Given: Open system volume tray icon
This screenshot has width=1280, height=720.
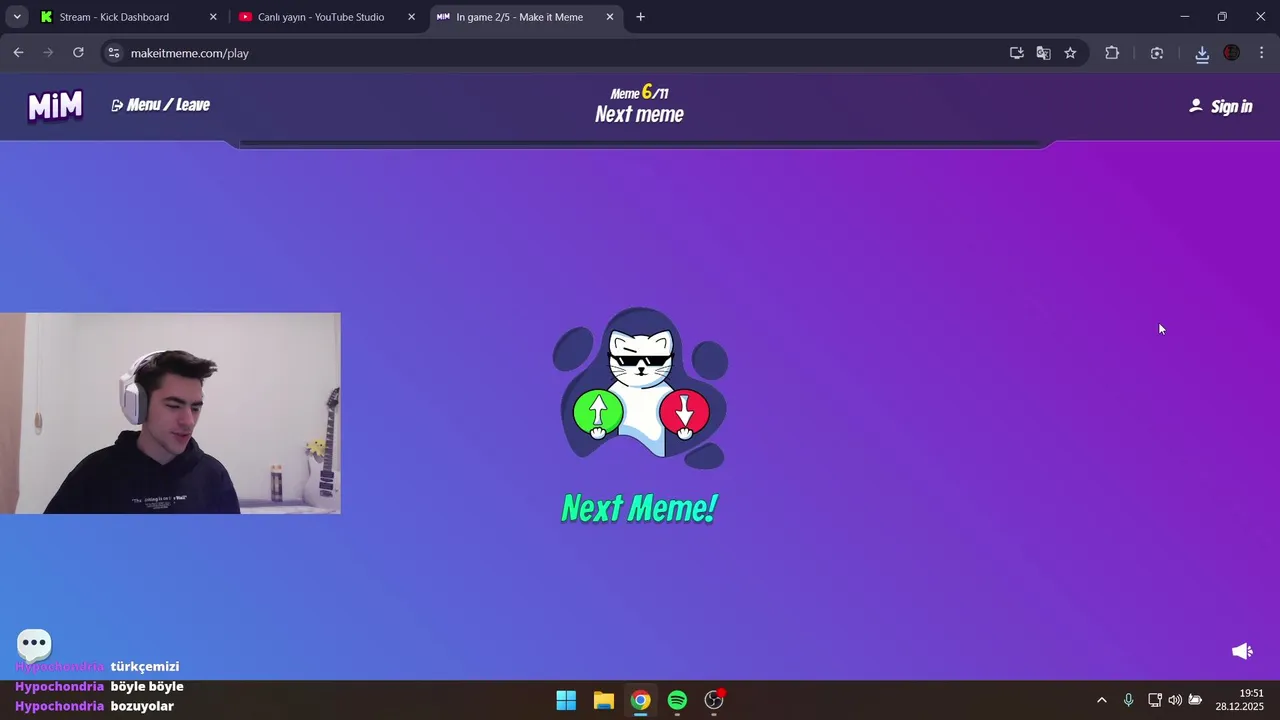Looking at the screenshot, I should tap(1175, 700).
